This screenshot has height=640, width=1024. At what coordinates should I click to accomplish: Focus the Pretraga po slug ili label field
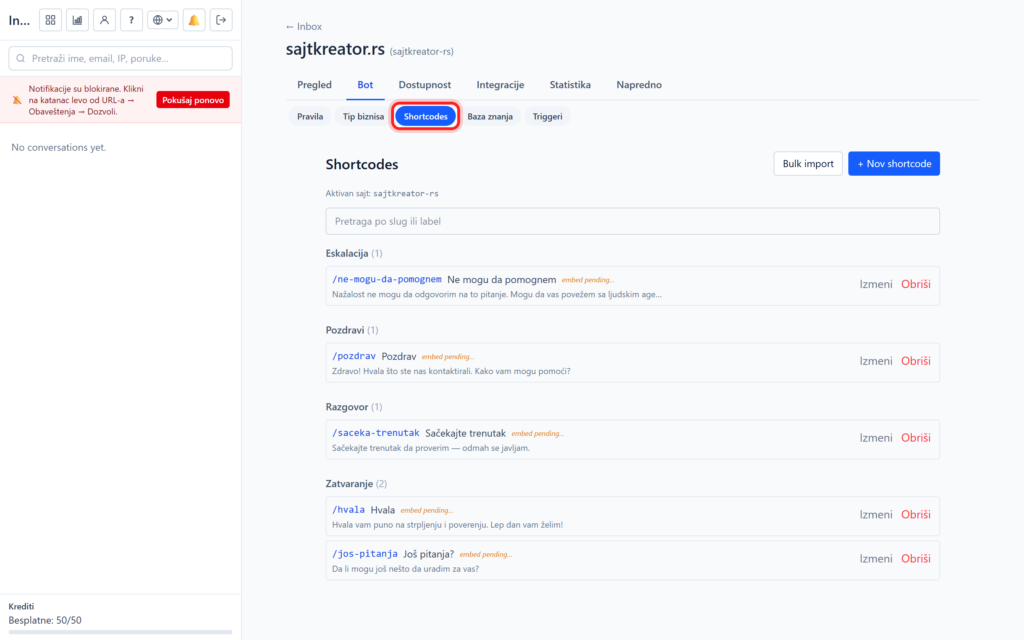pos(632,221)
